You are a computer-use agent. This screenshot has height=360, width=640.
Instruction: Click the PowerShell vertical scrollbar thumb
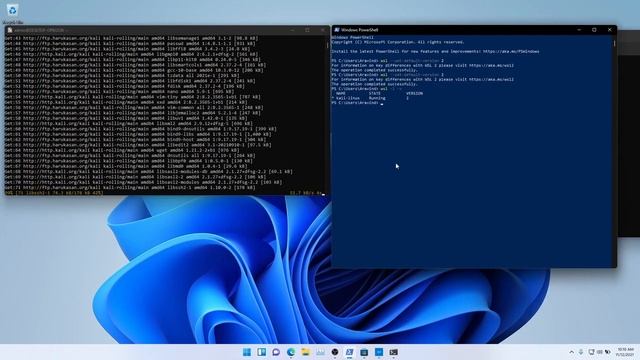(x=614, y=42)
